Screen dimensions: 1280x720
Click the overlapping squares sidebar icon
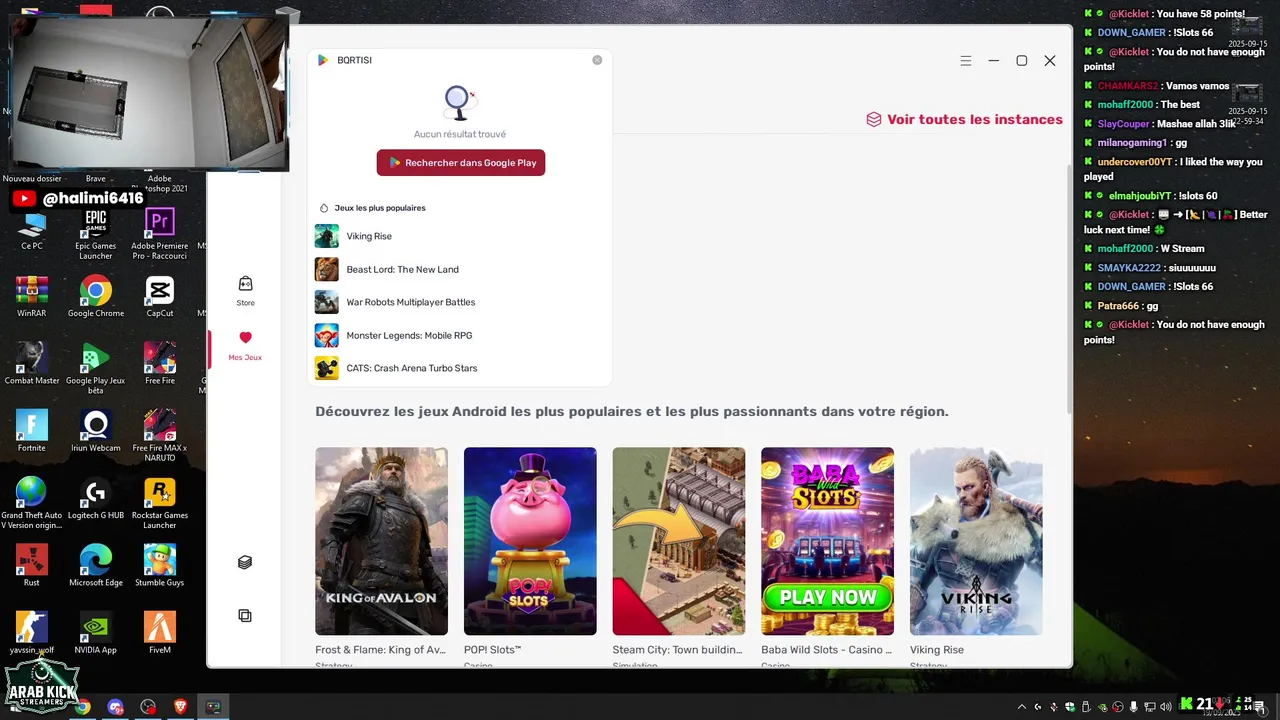click(x=245, y=616)
